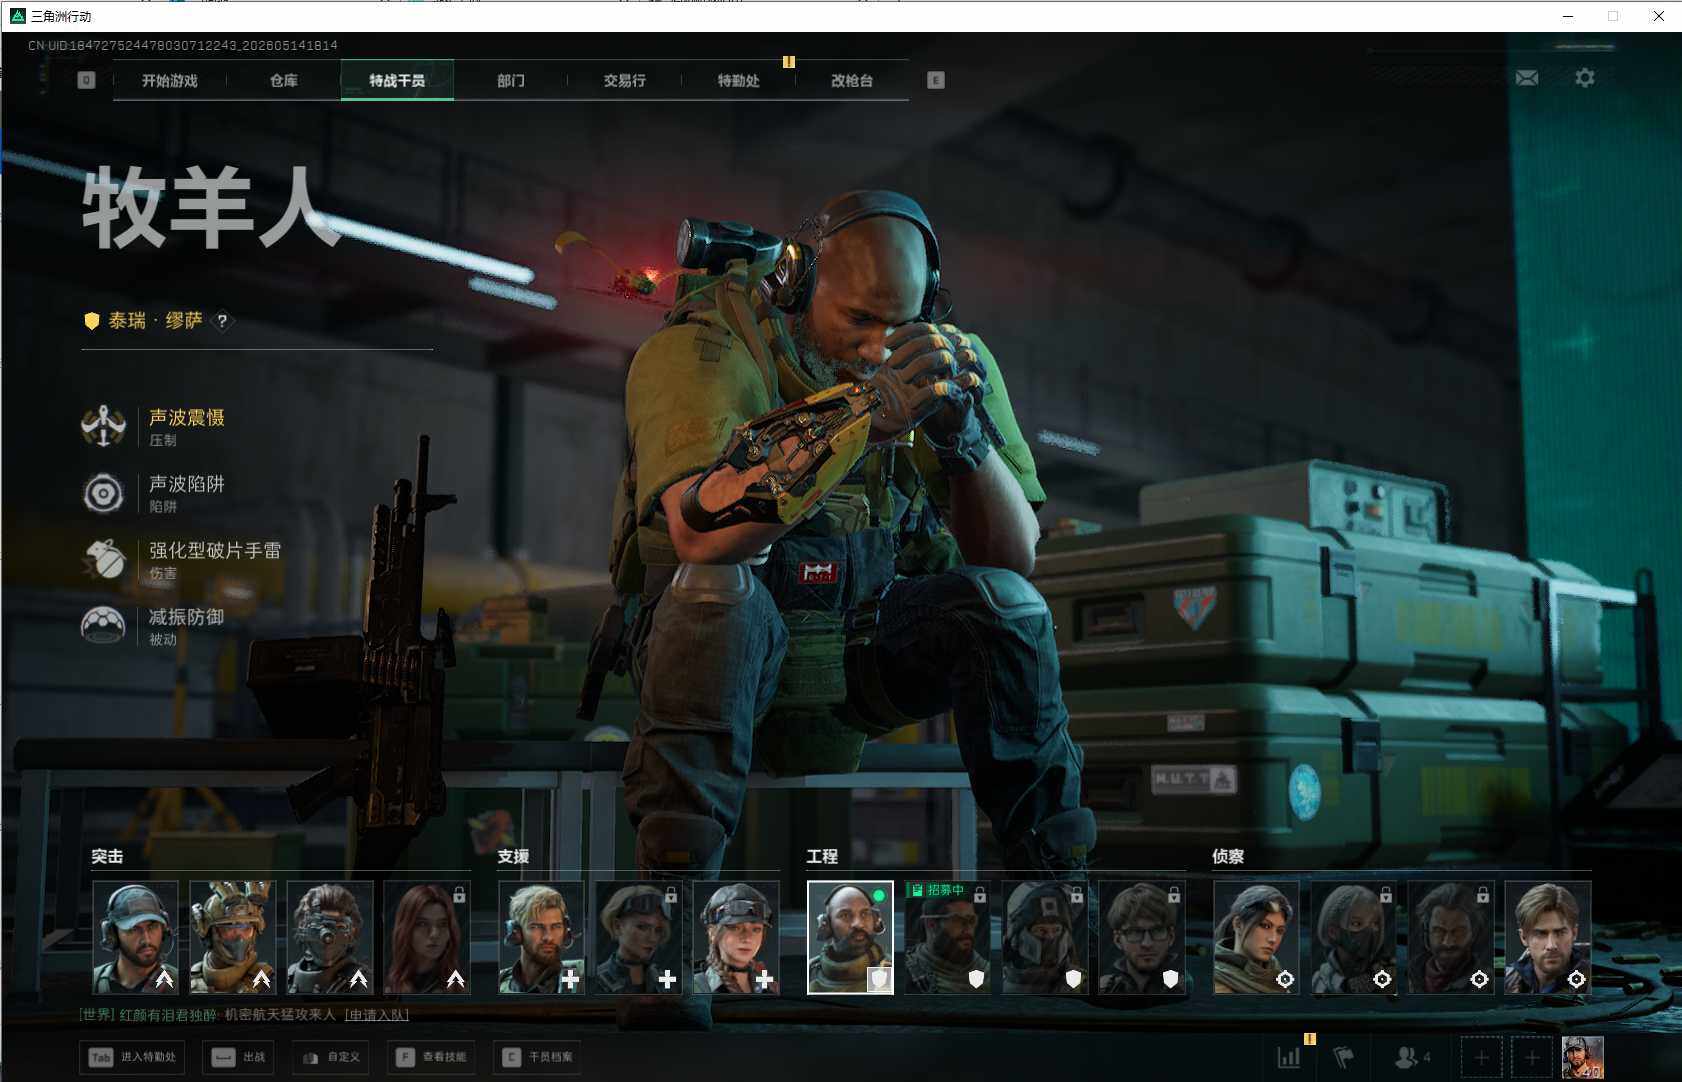Select the locked goggles-wearing support operator
1682x1082 pixels.
point(638,938)
